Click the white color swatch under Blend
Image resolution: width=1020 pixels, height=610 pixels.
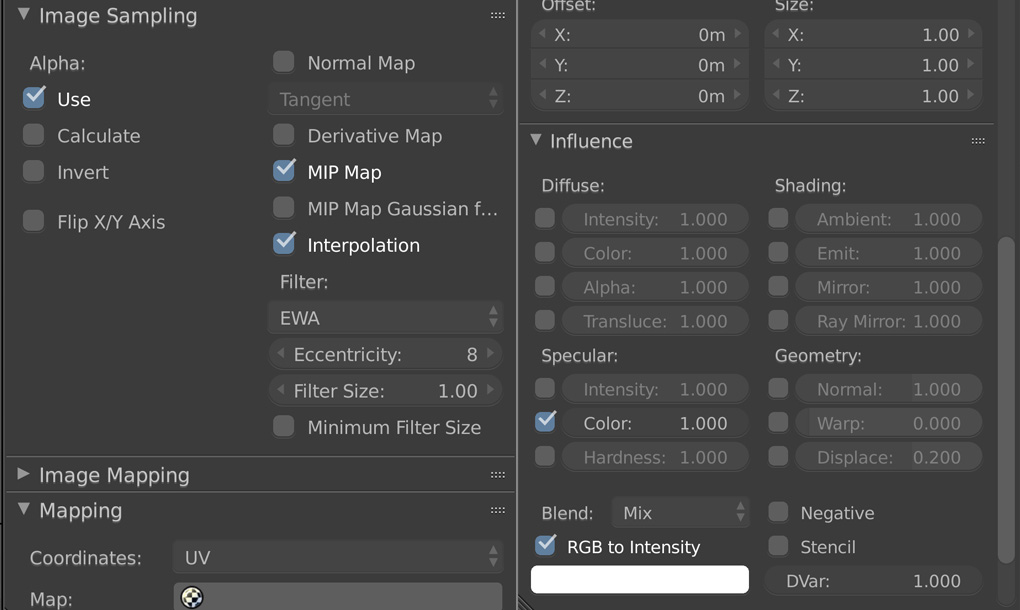pos(639,580)
